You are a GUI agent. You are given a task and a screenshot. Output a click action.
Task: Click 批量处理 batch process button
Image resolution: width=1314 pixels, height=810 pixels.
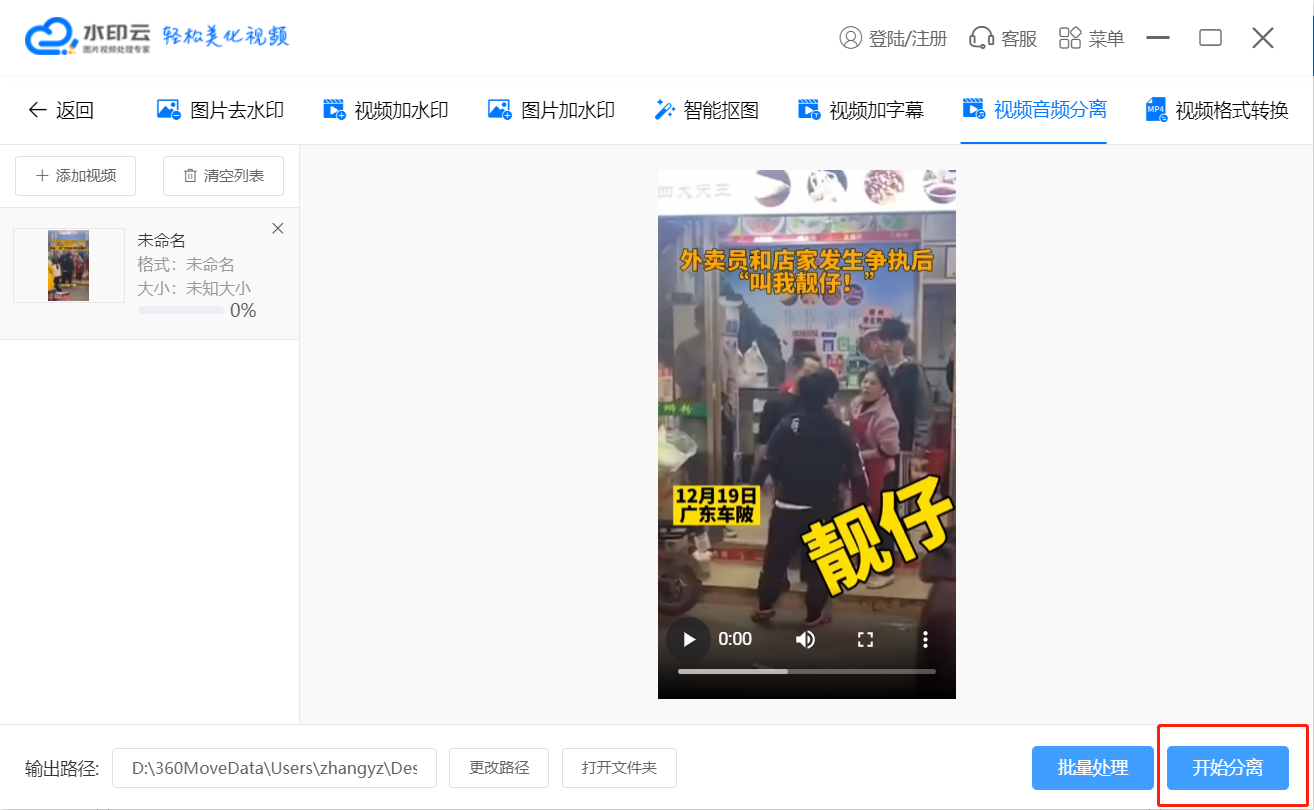[x=1093, y=768]
